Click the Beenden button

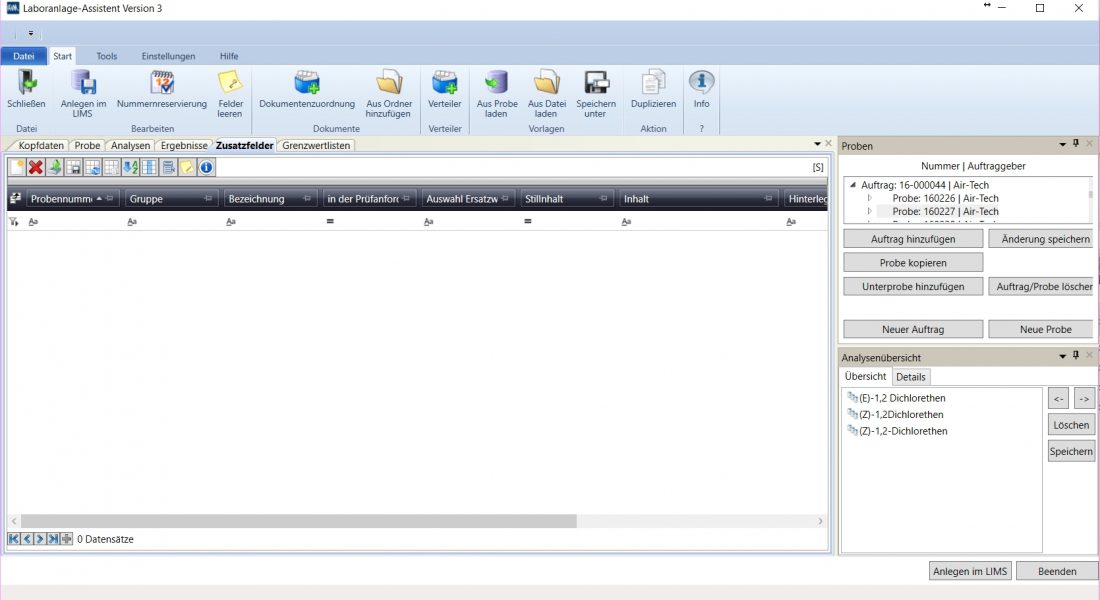coord(1057,571)
